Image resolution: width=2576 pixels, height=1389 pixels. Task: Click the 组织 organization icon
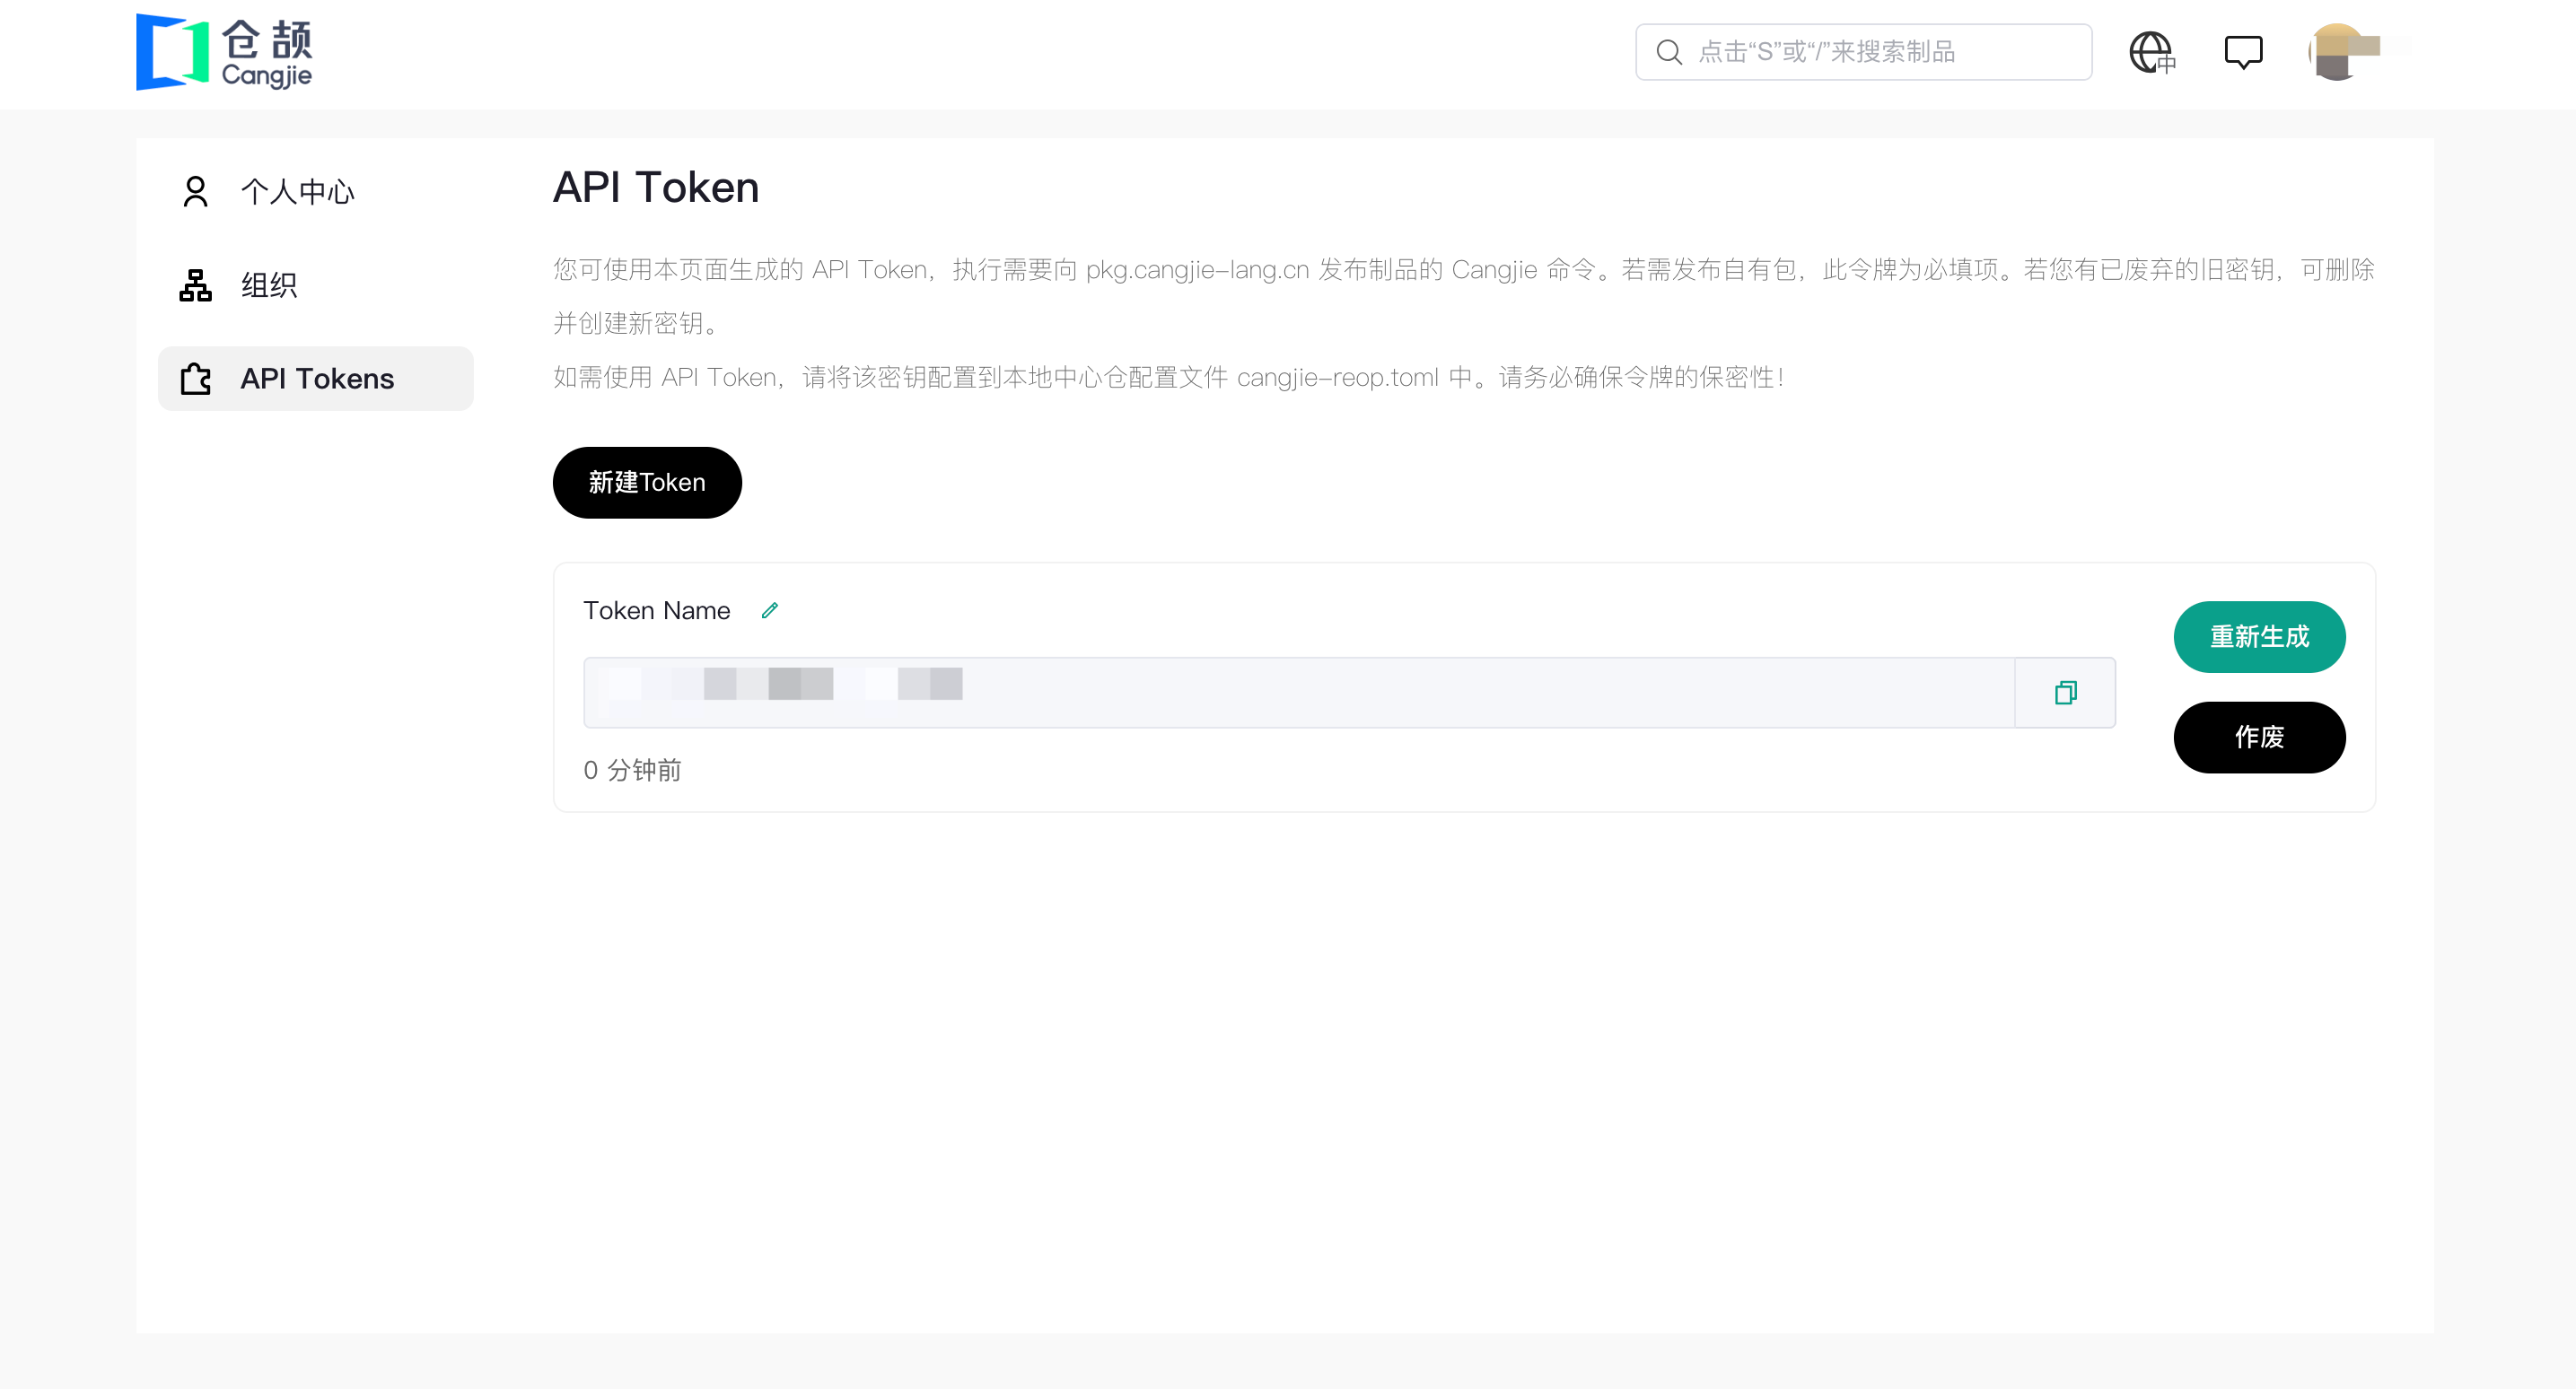pos(195,284)
